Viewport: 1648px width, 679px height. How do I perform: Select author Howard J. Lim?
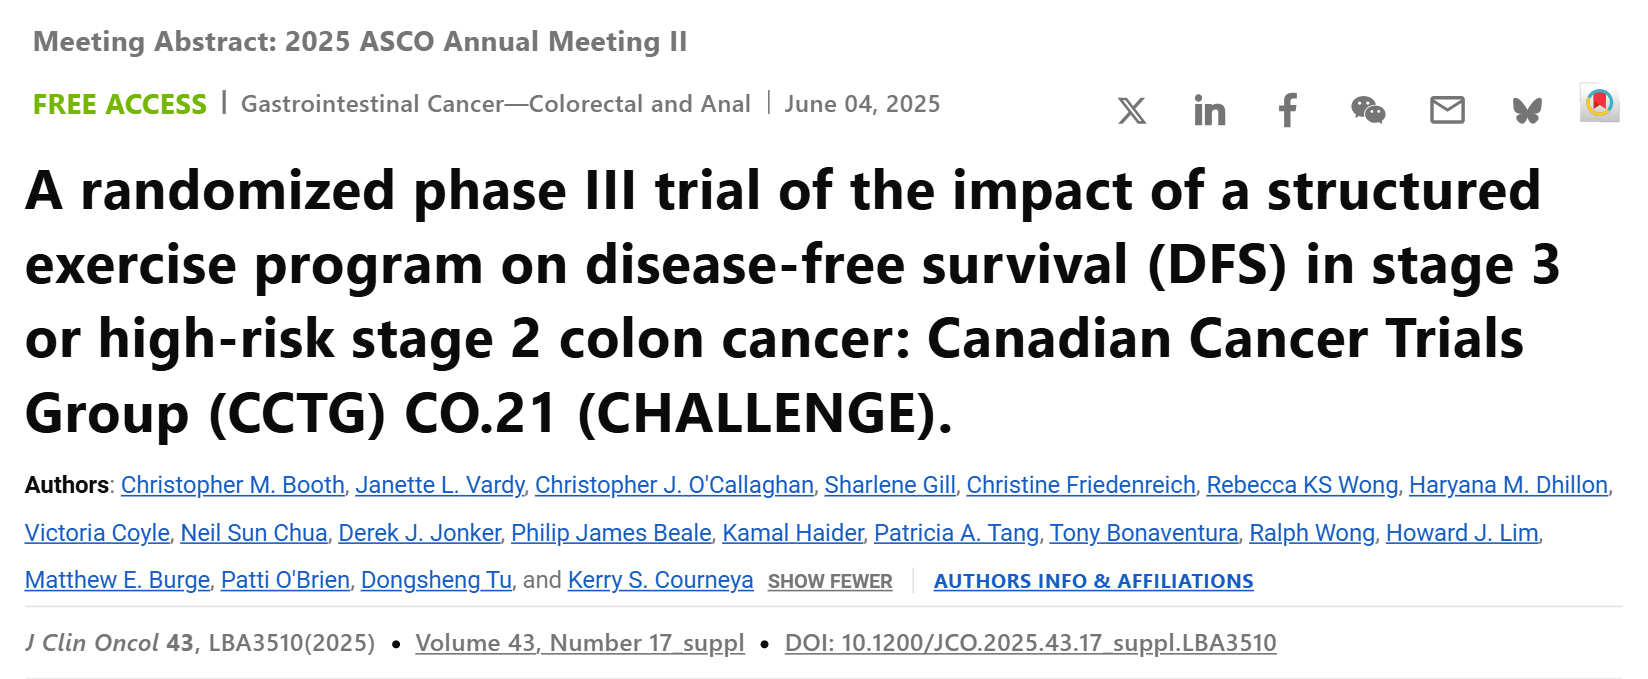(1462, 533)
